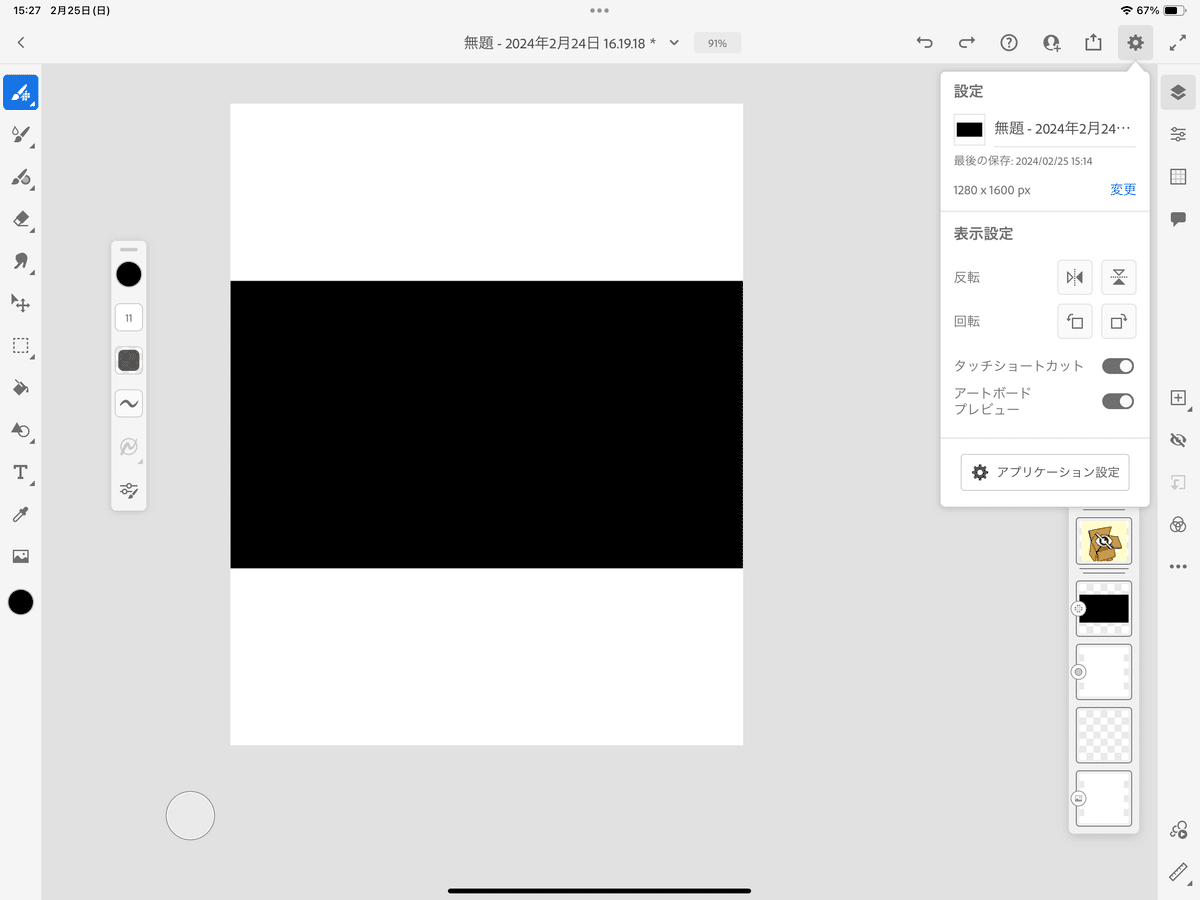1200x900 pixels.
Task: Close settings via the gear icon
Action: (1135, 43)
